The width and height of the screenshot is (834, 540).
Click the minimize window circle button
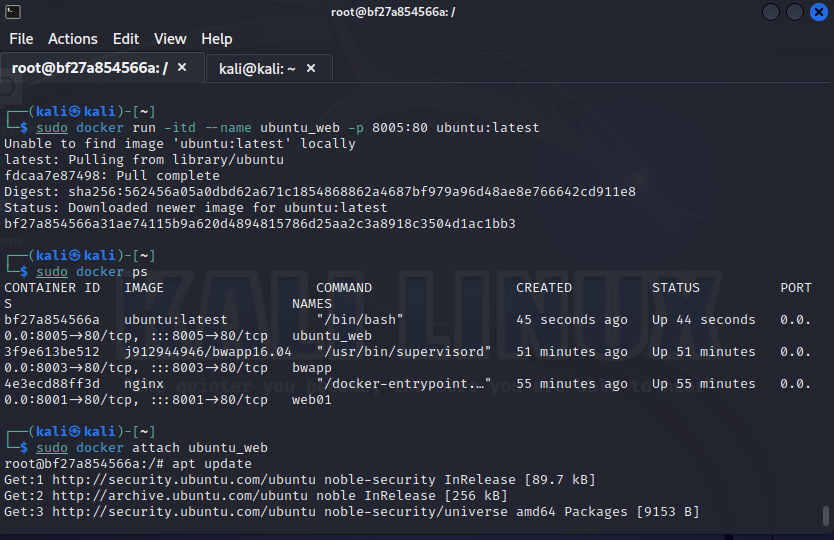771,12
